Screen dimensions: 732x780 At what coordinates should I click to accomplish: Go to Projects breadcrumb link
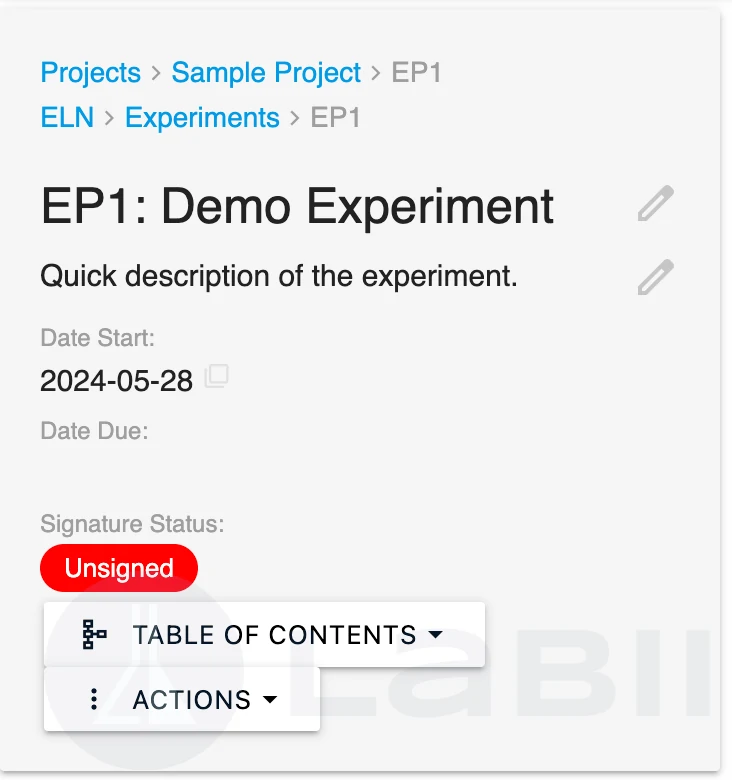click(90, 73)
